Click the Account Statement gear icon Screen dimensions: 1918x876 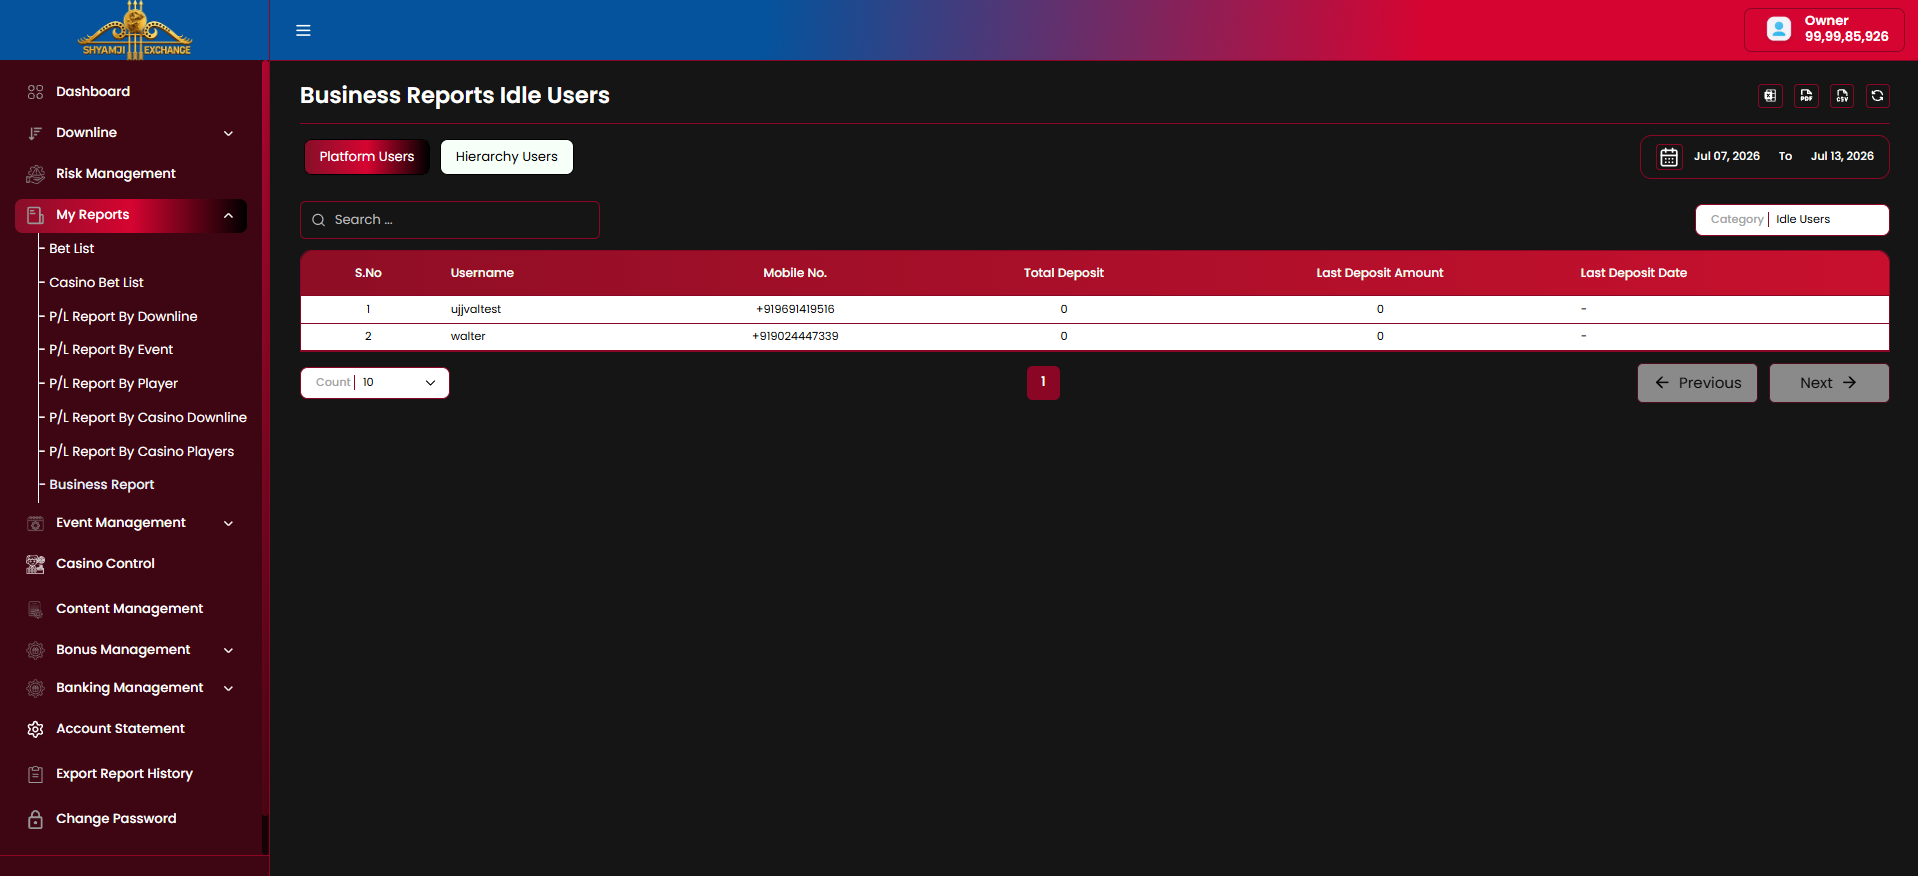36,729
